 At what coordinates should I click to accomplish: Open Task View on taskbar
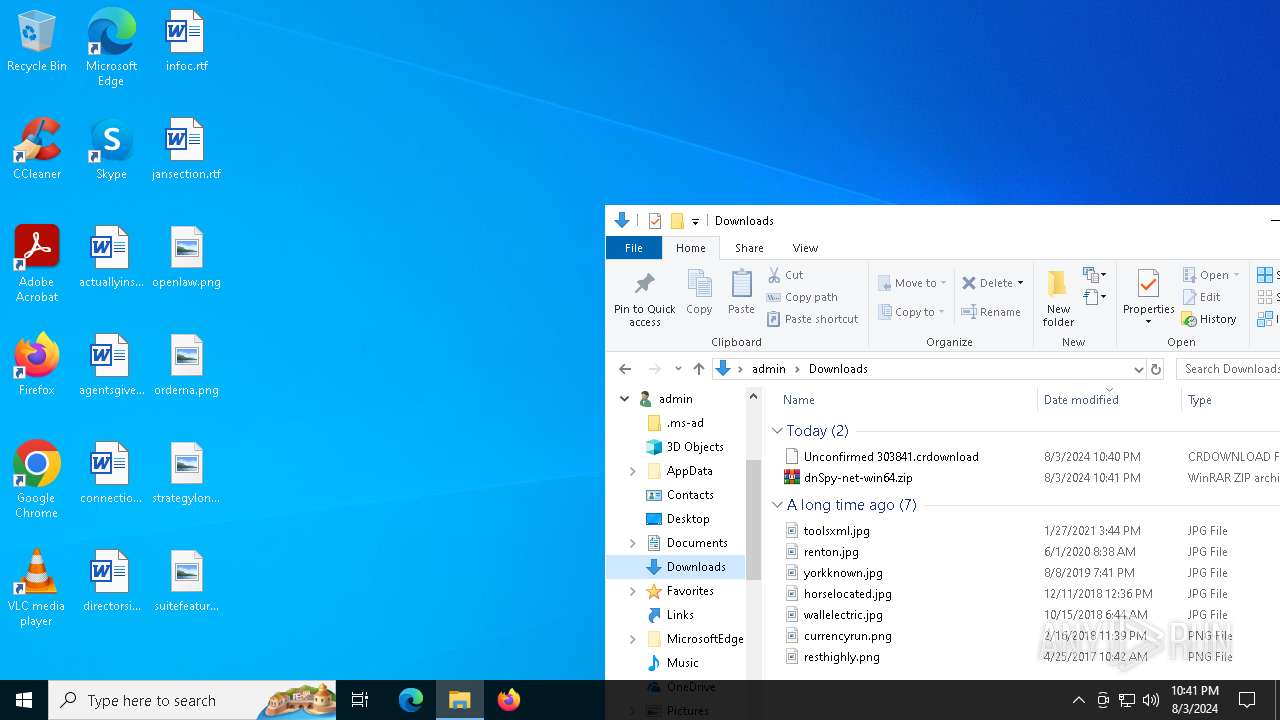[360, 700]
